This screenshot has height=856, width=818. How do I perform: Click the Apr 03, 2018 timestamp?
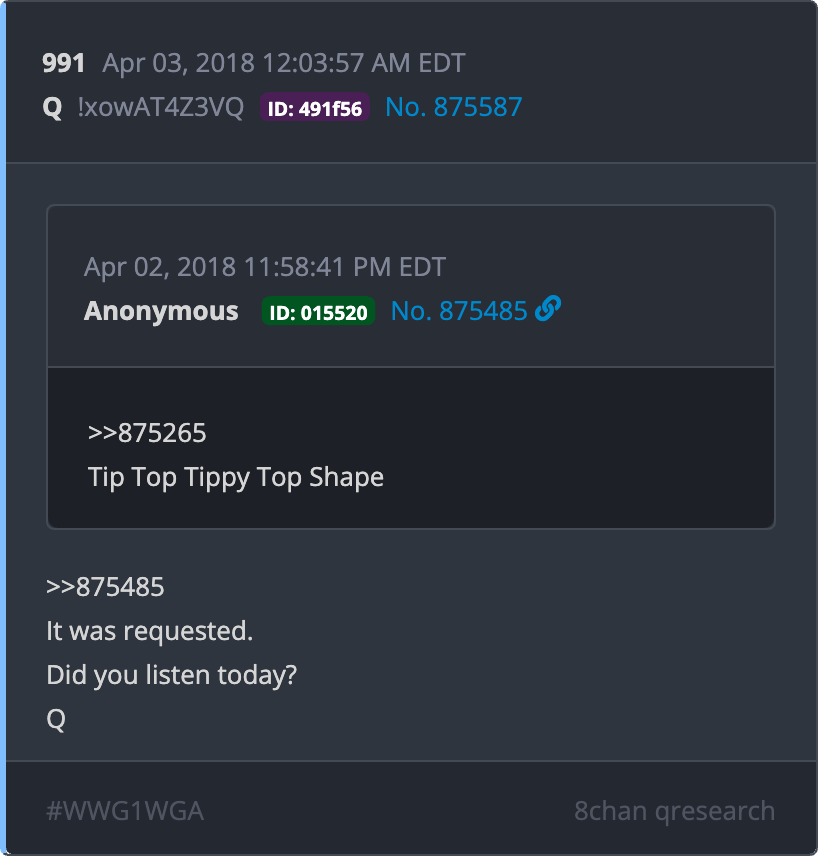(284, 63)
